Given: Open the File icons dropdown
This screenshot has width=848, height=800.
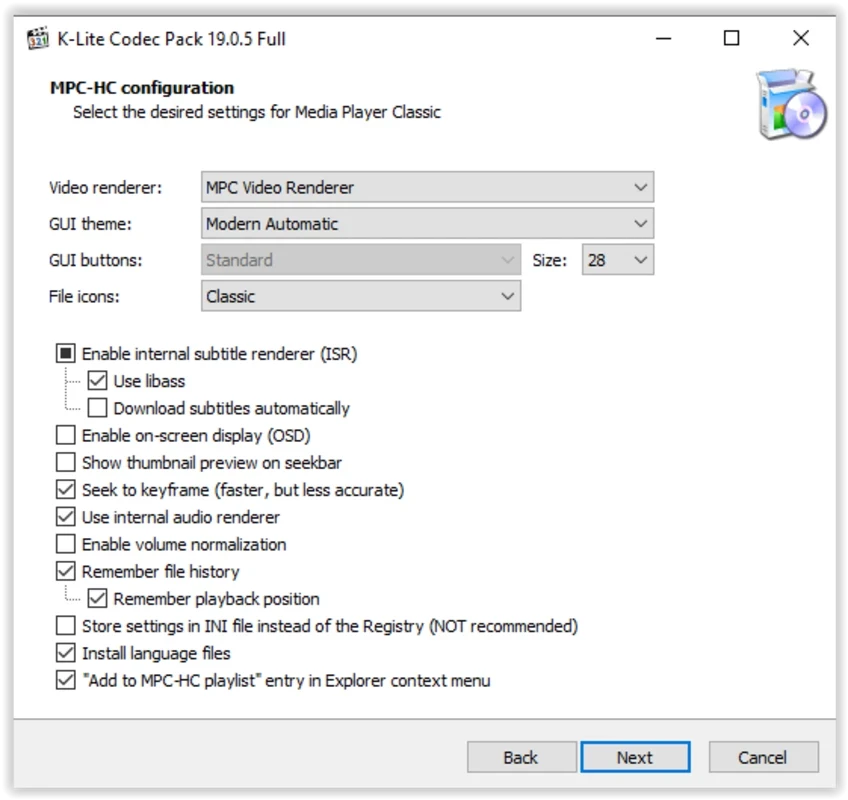Looking at the screenshot, I should point(360,296).
